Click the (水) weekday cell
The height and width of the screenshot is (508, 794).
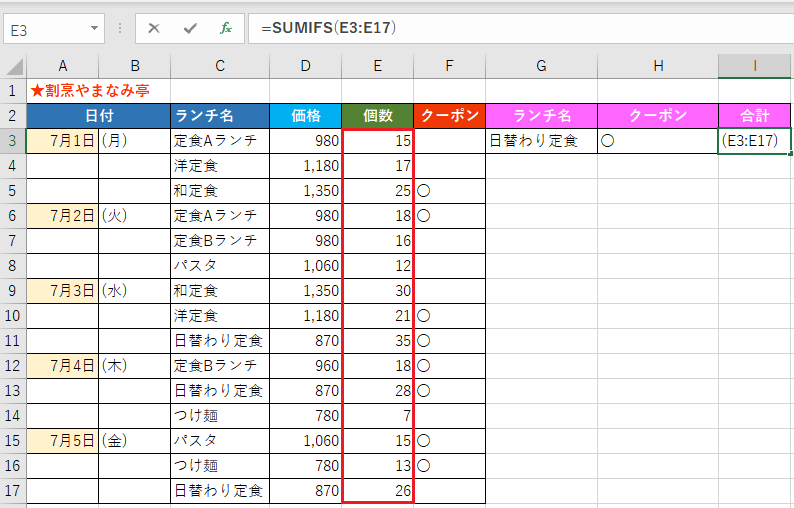[x=135, y=291]
